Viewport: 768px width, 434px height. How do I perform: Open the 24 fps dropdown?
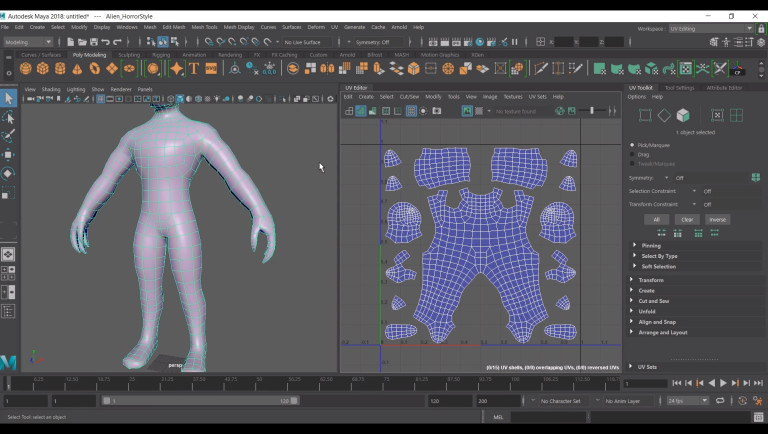[x=688, y=401]
